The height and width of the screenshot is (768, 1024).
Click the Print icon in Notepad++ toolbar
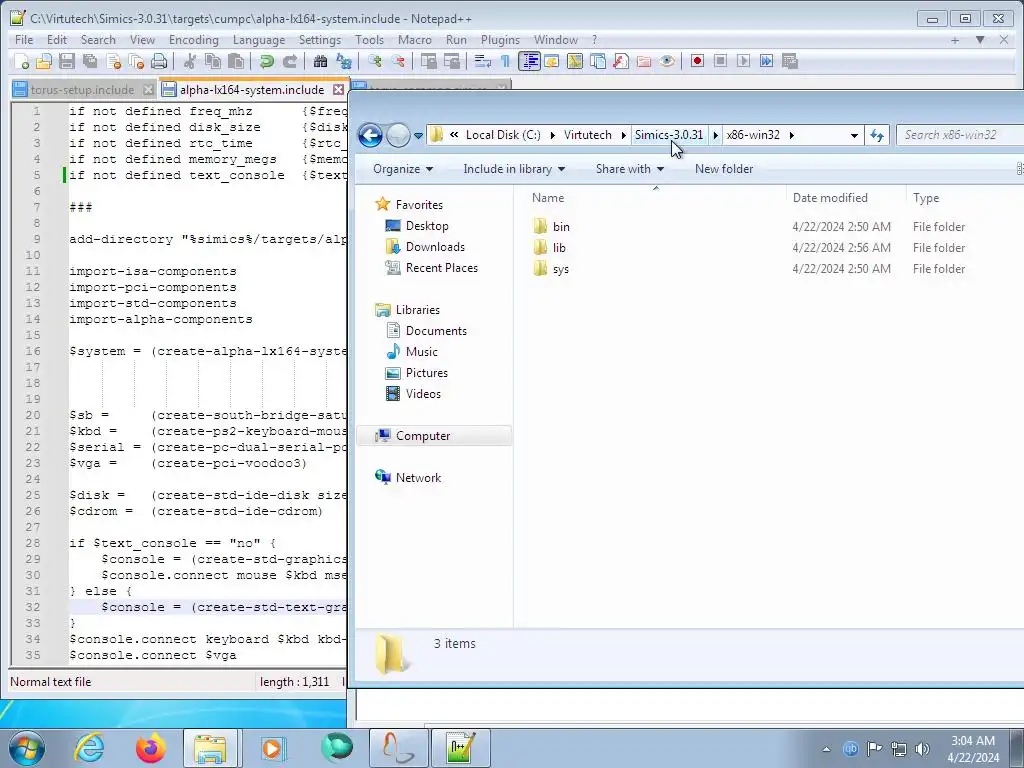tap(159, 61)
